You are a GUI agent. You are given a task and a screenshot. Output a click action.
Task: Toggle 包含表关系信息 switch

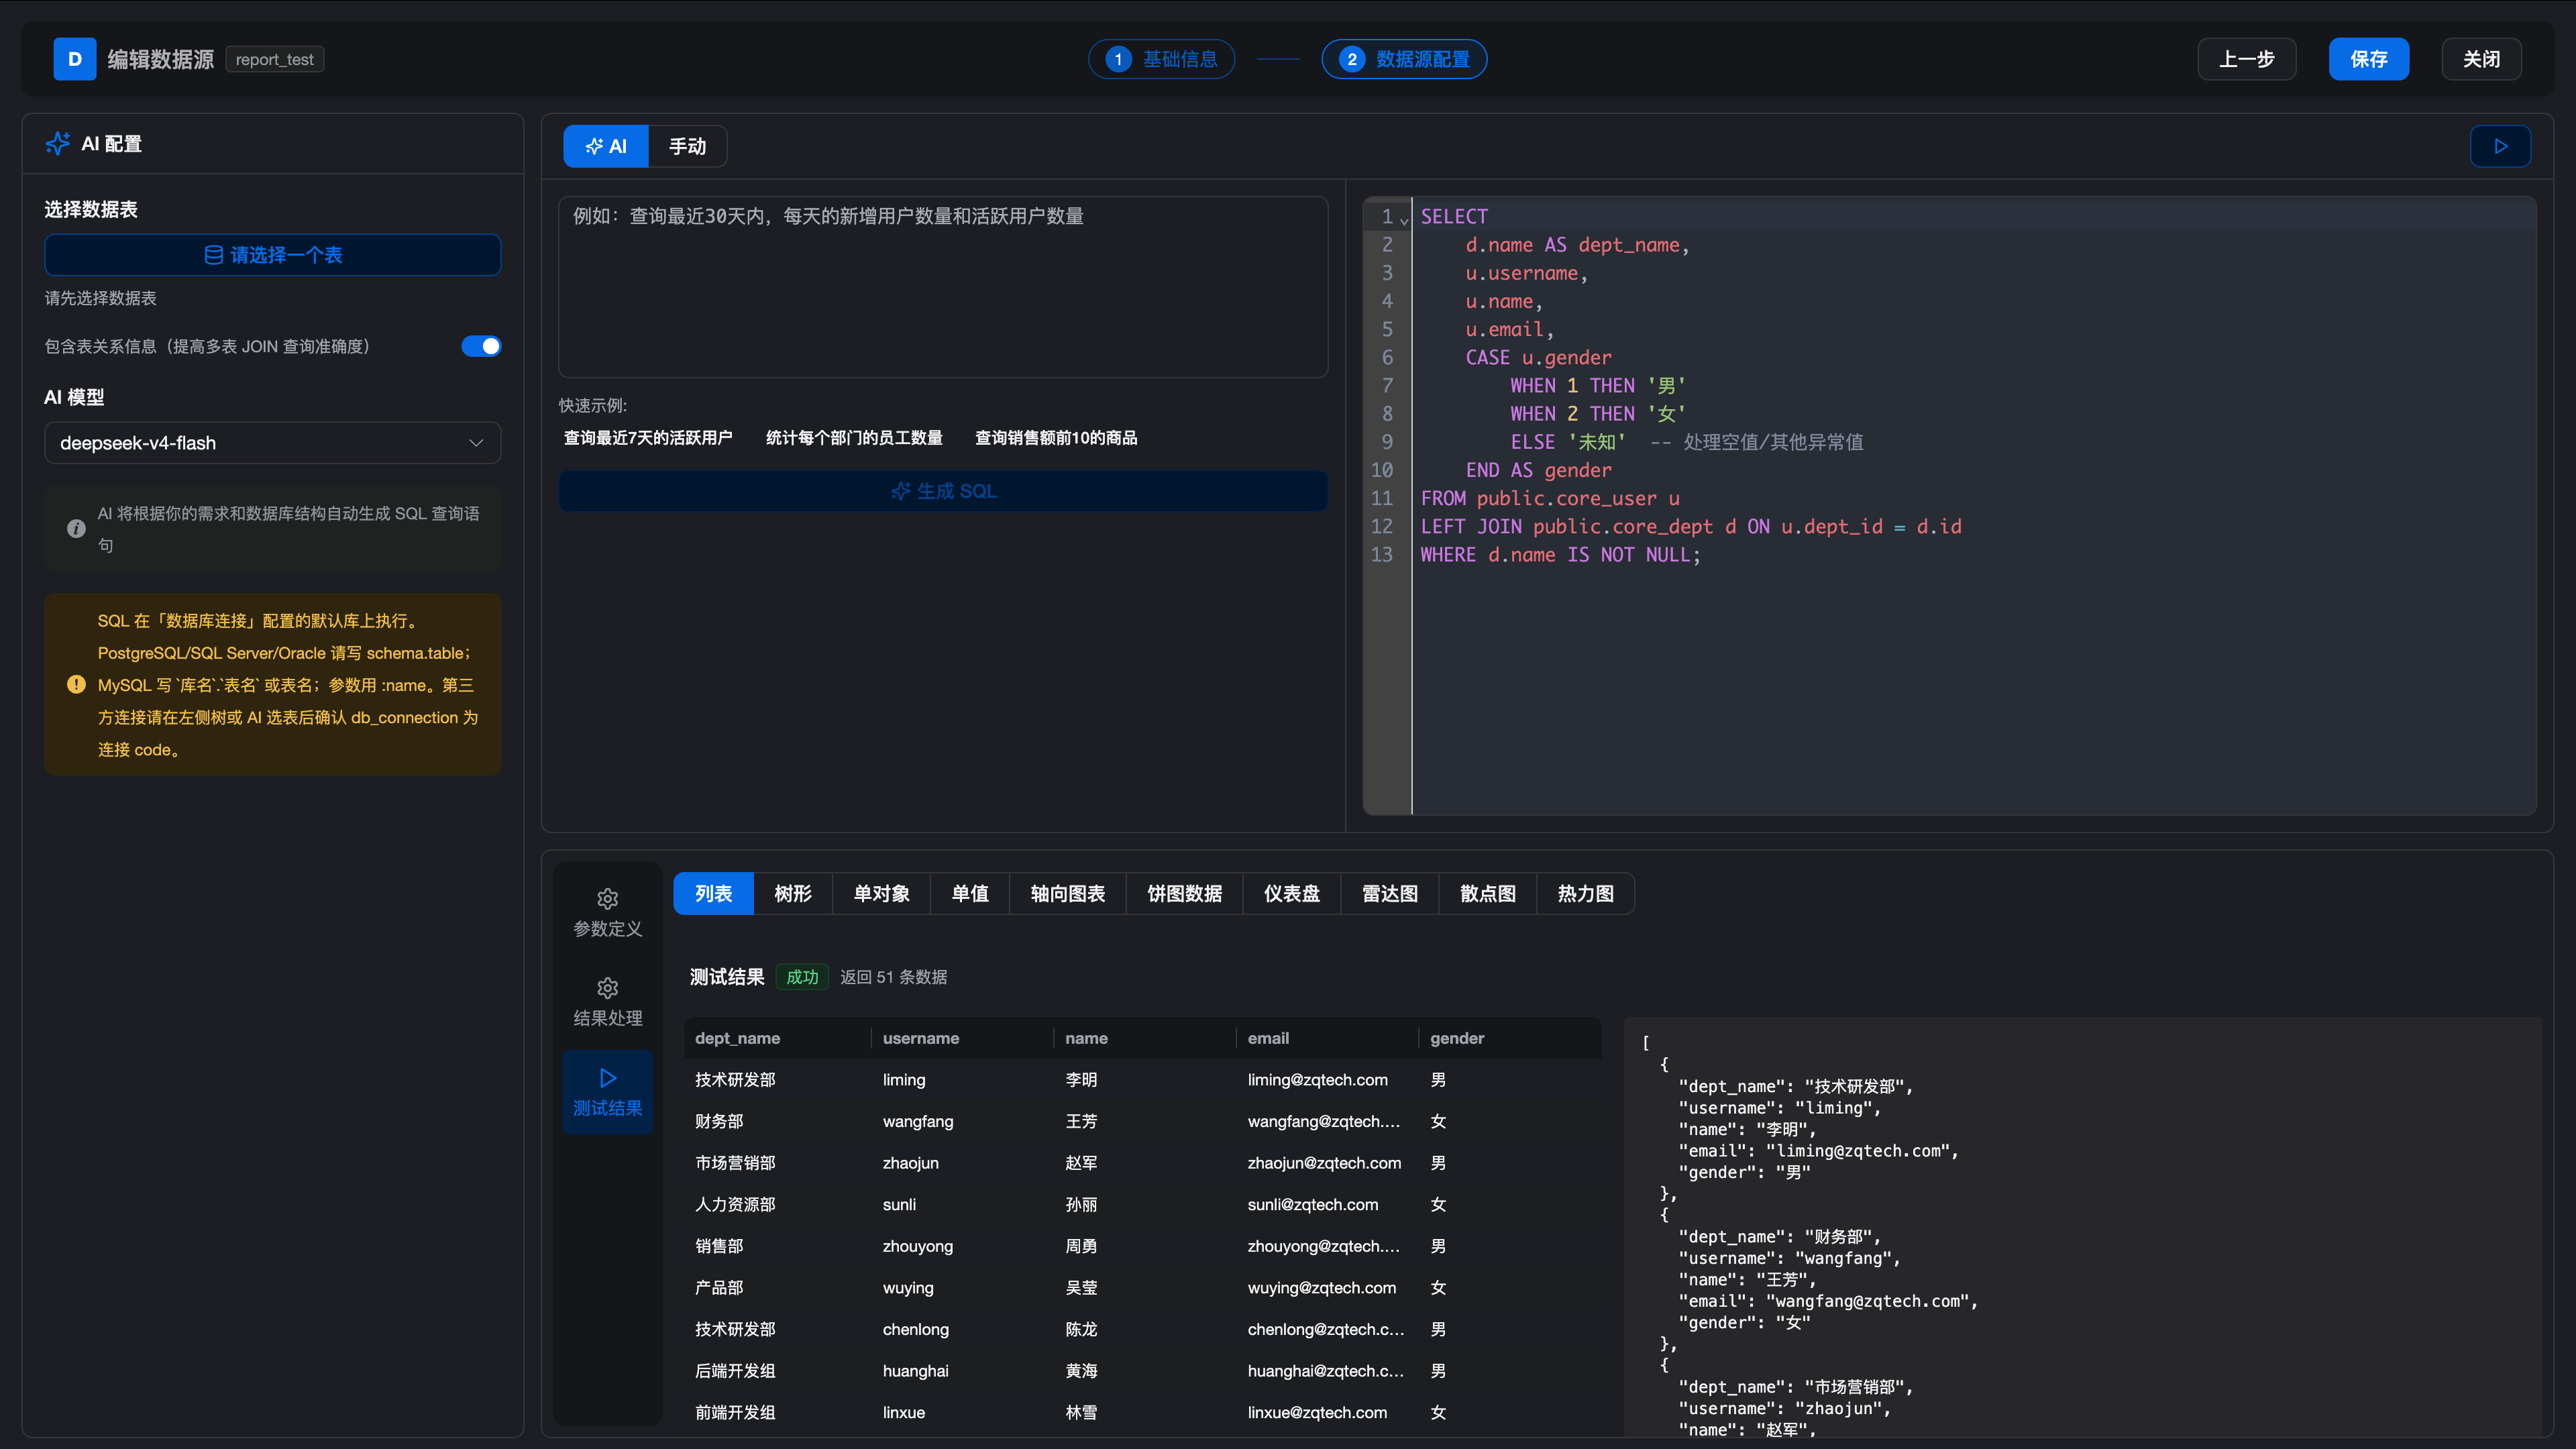[481, 346]
